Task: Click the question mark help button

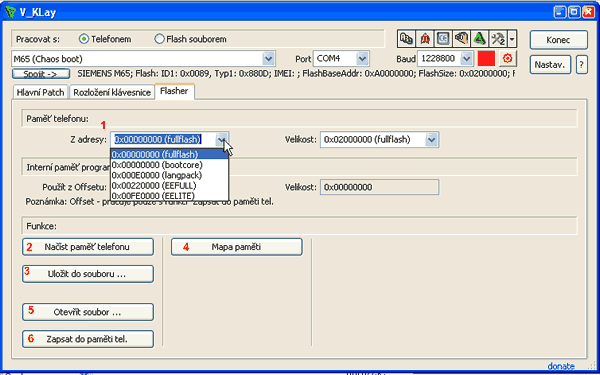Action: click(582, 65)
